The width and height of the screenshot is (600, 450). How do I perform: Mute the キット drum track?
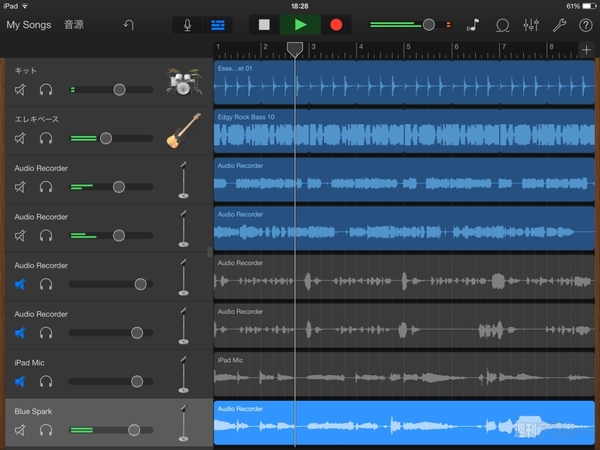tap(21, 90)
